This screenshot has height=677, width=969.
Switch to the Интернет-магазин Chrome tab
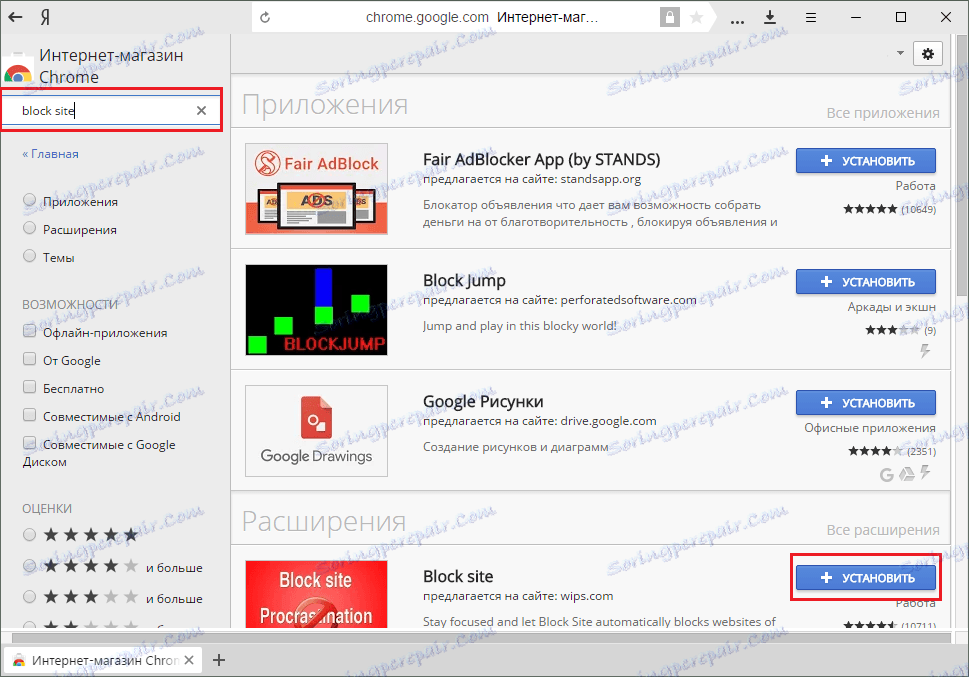click(95, 660)
